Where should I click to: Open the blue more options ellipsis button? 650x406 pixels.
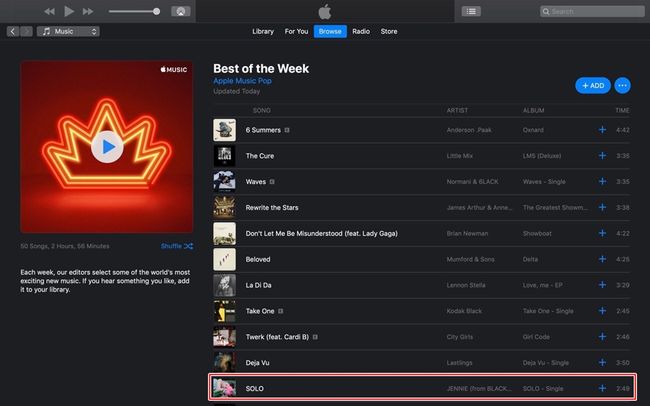(x=622, y=85)
